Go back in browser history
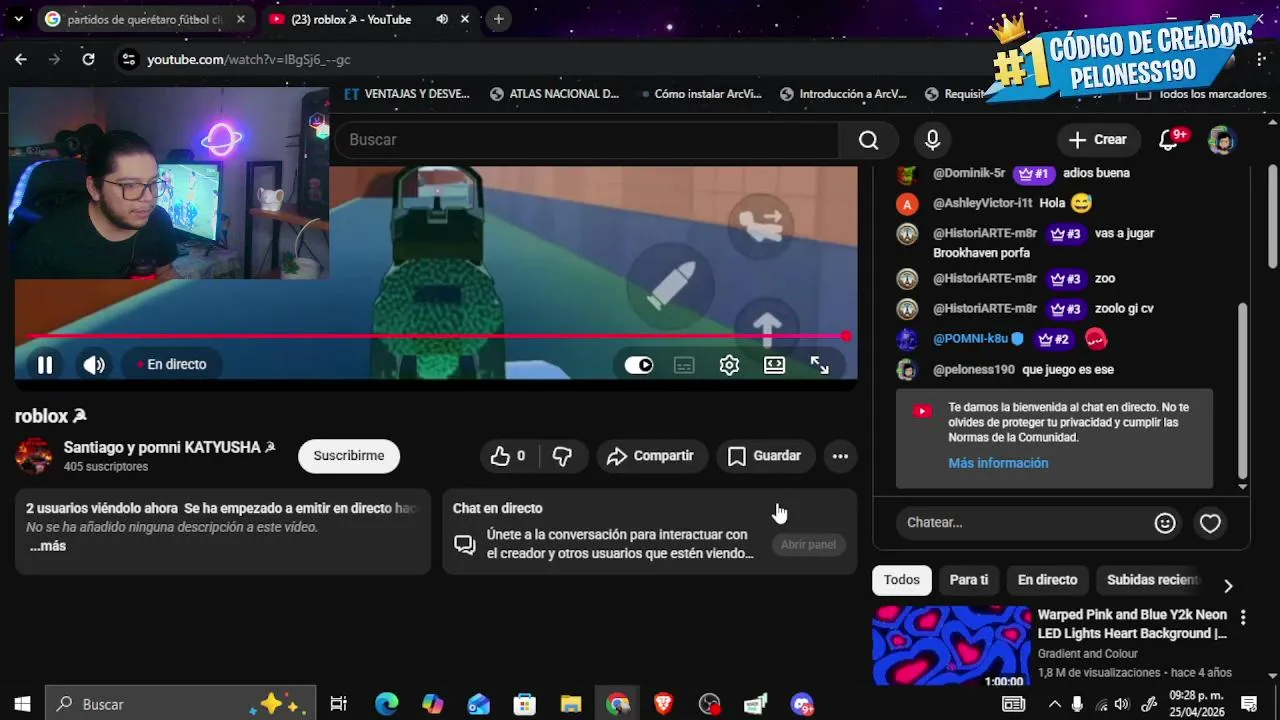Viewport: 1280px width, 720px height. (x=21, y=60)
